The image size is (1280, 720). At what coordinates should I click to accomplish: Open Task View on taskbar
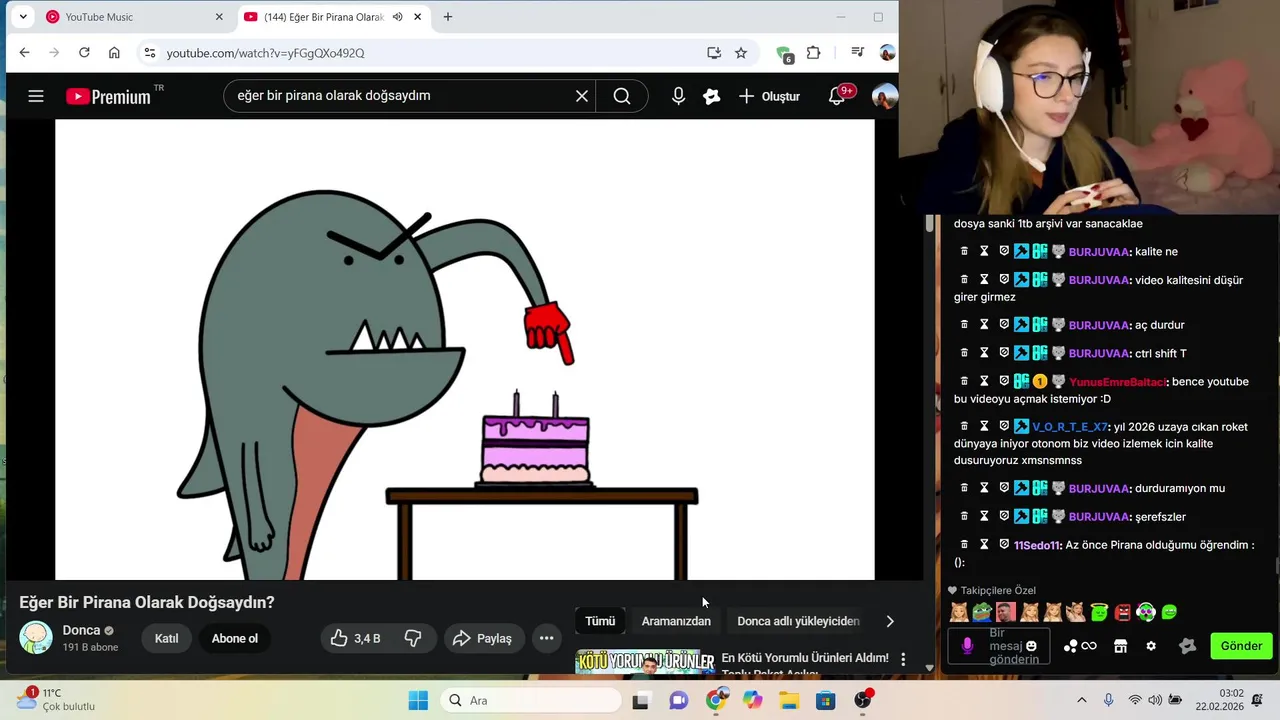pos(640,700)
